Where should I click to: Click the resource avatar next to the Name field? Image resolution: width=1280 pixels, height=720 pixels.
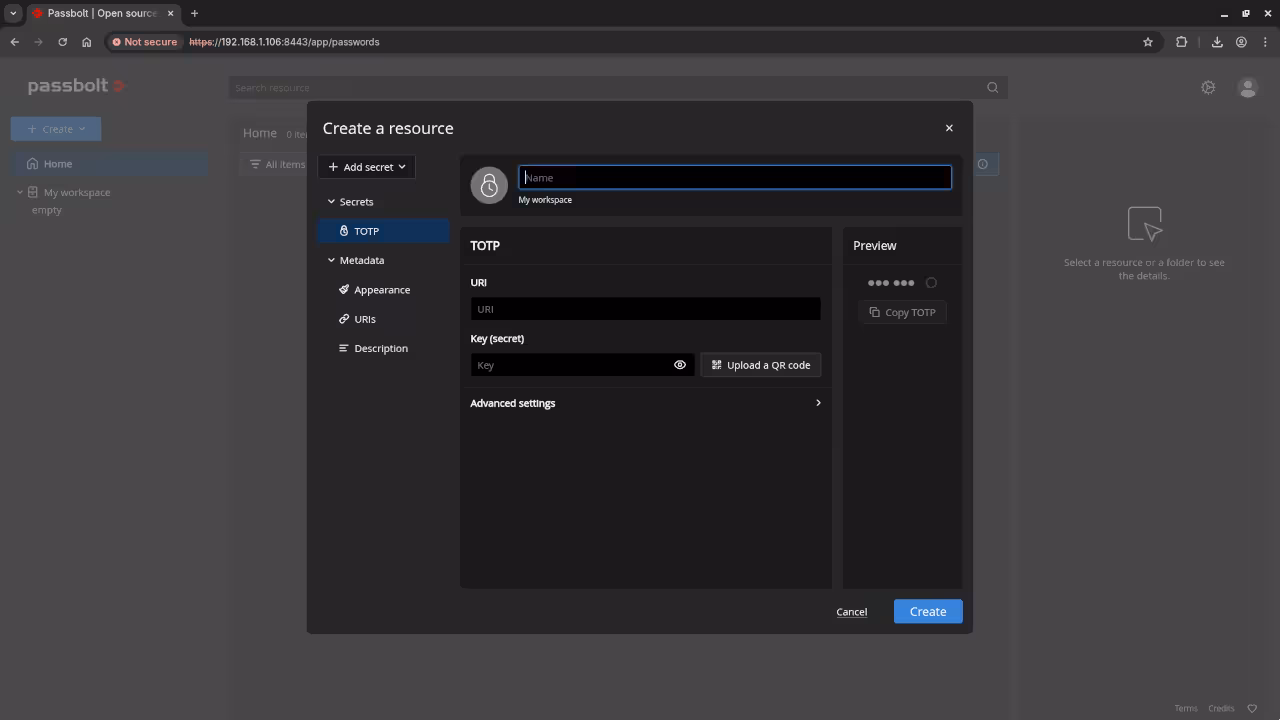point(489,185)
